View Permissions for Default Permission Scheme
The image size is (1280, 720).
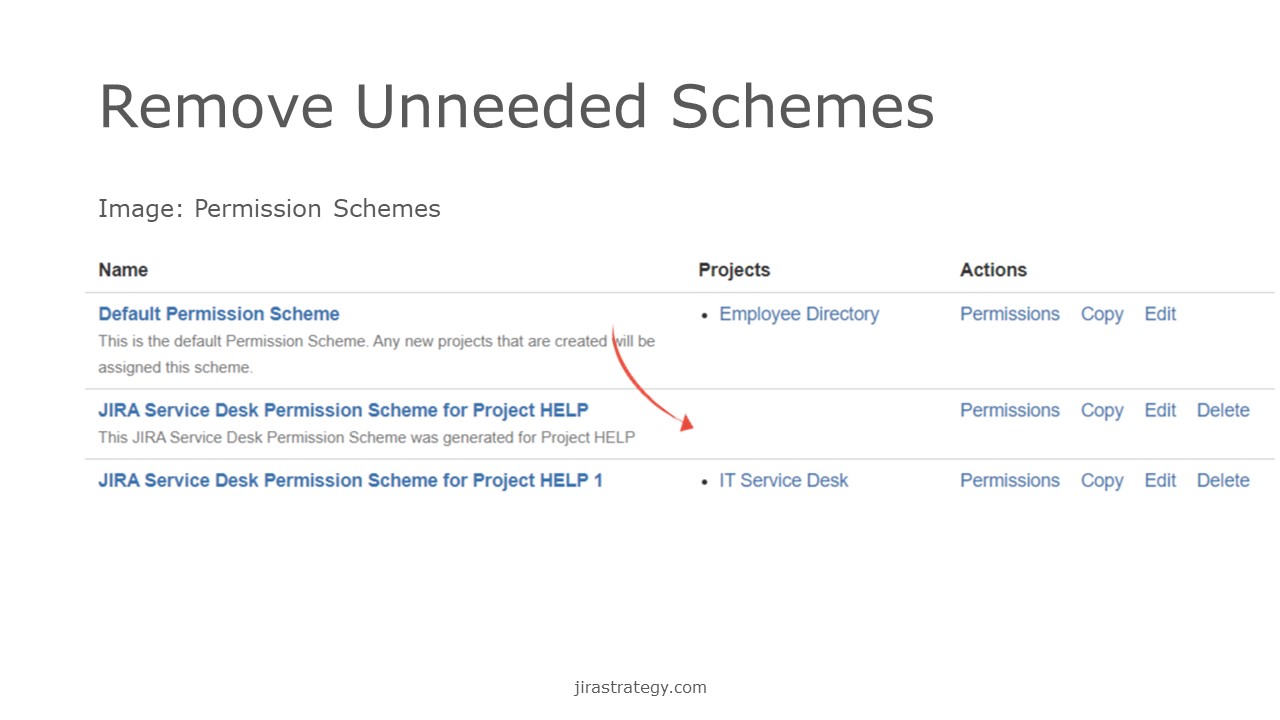point(1010,314)
